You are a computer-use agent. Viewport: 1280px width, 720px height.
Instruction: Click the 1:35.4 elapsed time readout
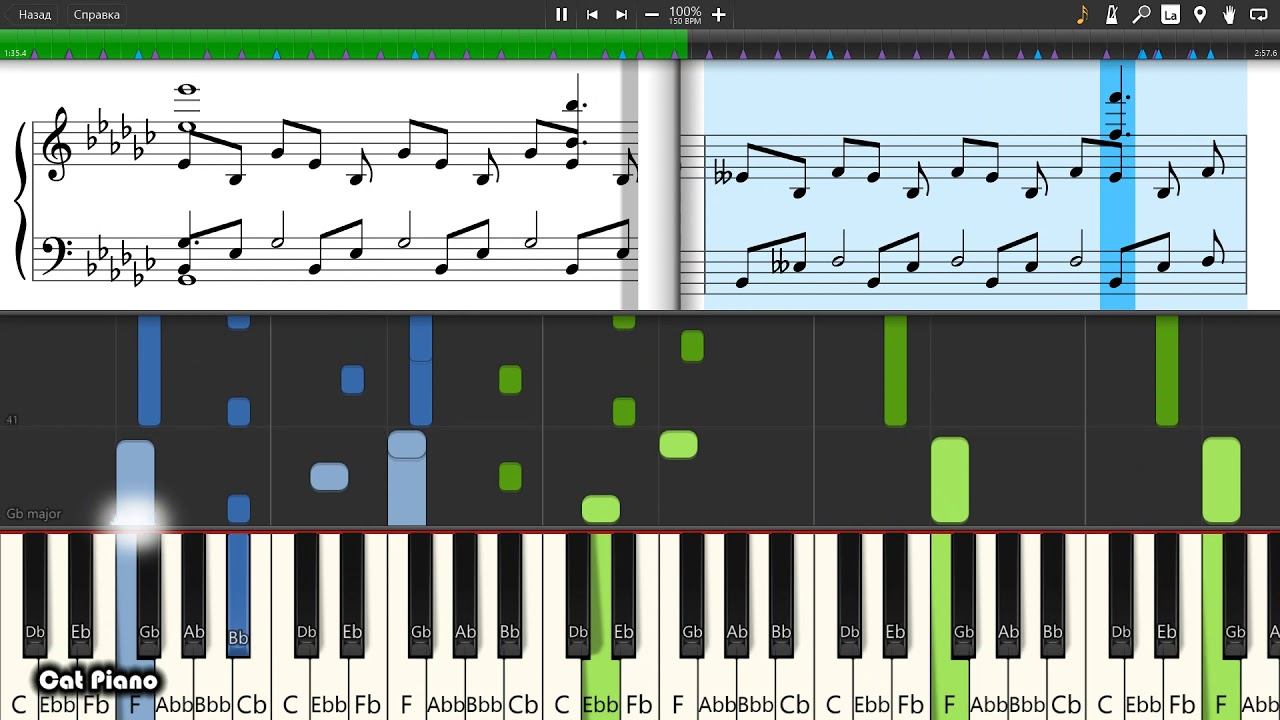(14, 53)
